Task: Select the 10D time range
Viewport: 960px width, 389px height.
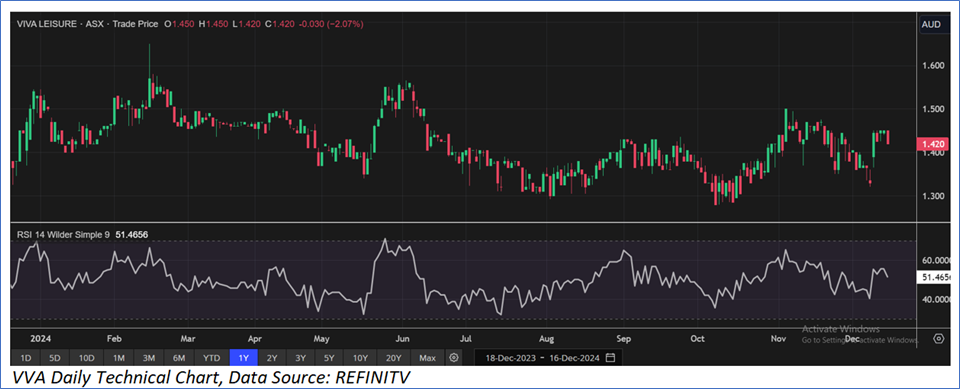Action: click(x=86, y=357)
